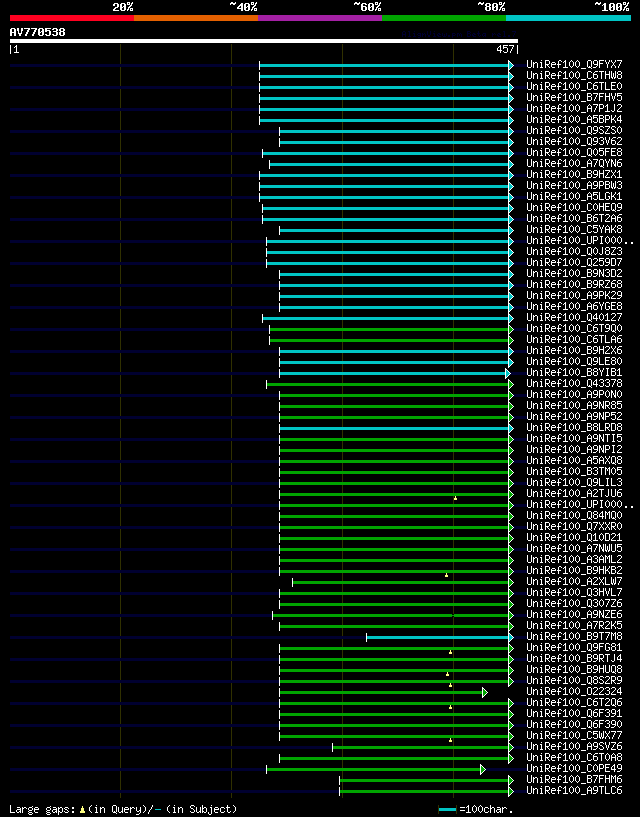Click the 'Large gaps' legend text
Image resolution: width=640 pixels, height=817 pixels.
(x=43, y=809)
